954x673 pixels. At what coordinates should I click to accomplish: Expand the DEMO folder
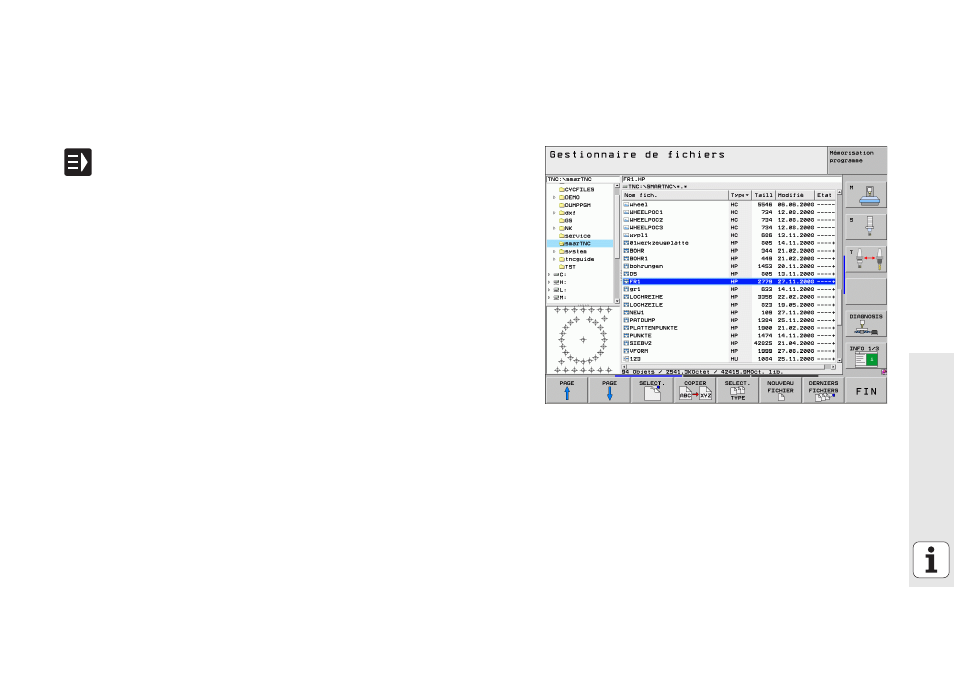click(554, 197)
